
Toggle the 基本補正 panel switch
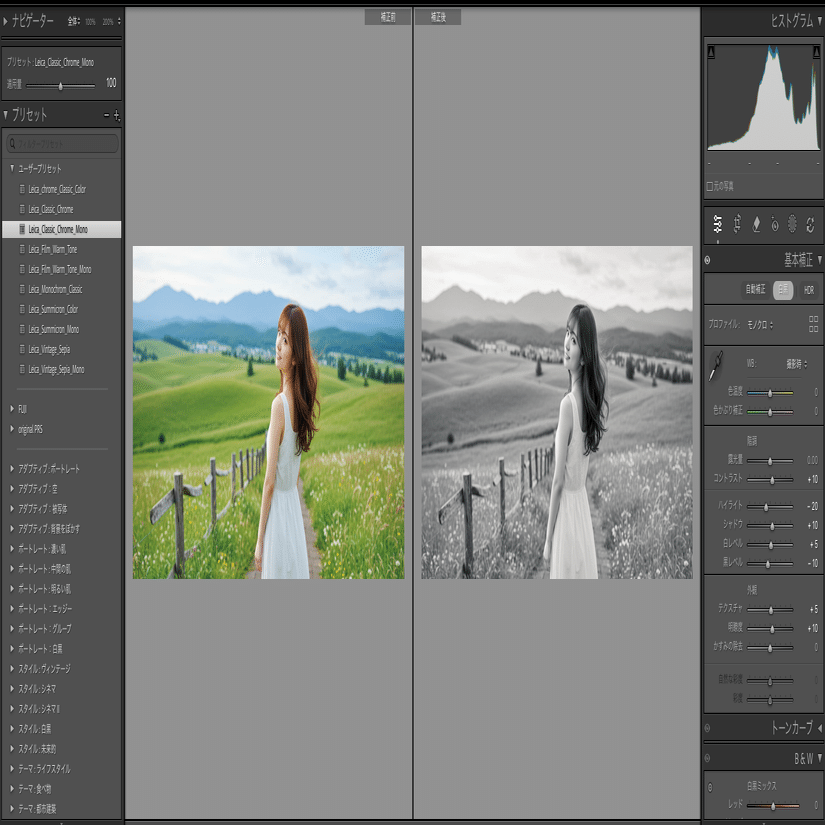[707, 260]
